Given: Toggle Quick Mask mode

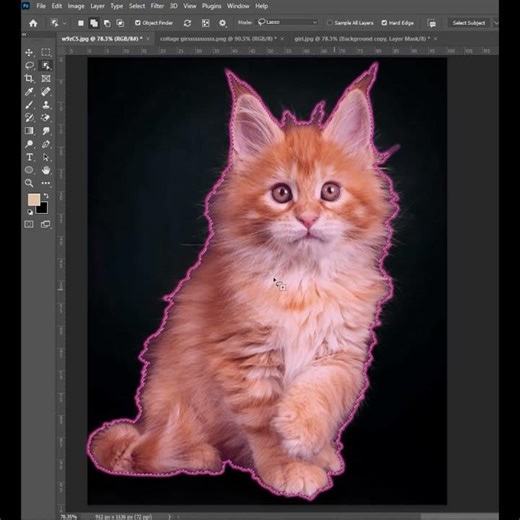Looking at the screenshot, I should pos(29,224).
